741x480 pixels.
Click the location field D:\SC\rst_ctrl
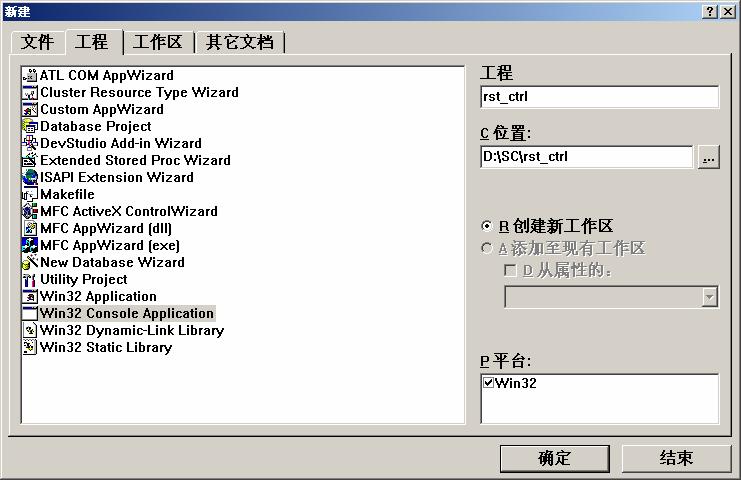tap(586, 157)
